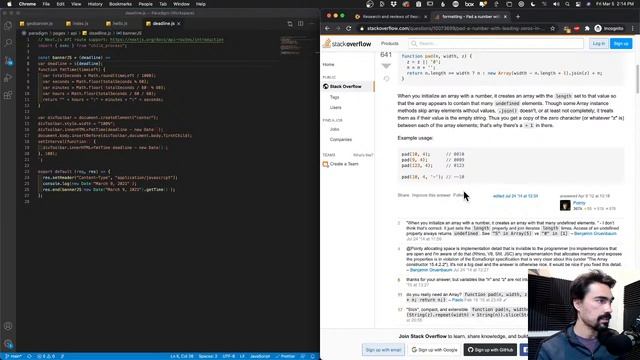Open Jobs in the sidebar
Screen dimensions: 640x360
(334, 129)
